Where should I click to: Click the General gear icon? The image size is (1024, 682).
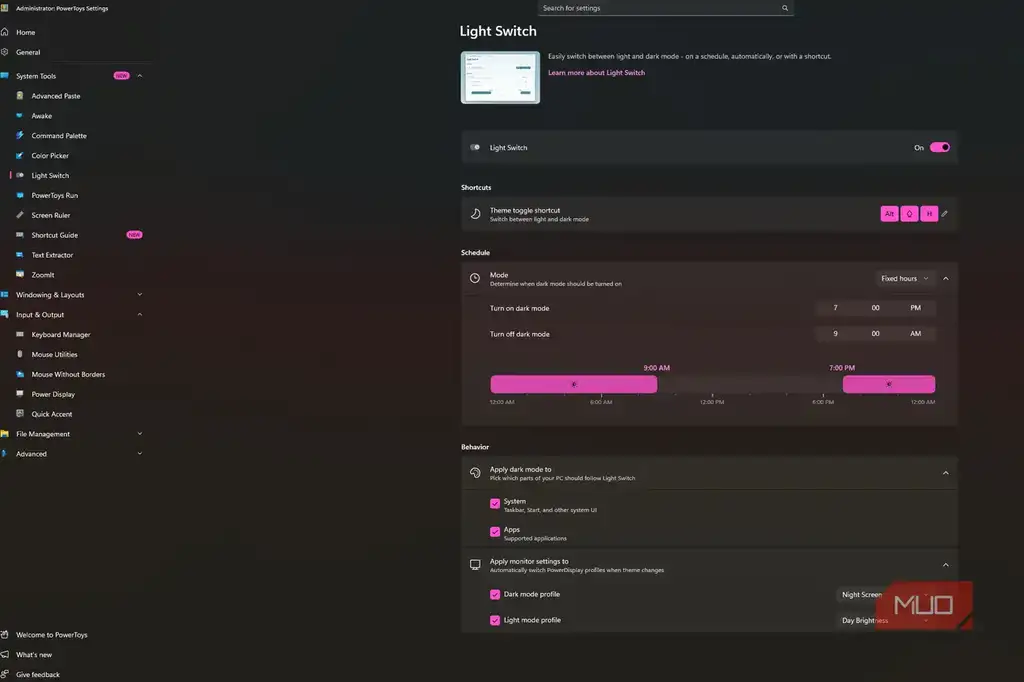point(5,52)
